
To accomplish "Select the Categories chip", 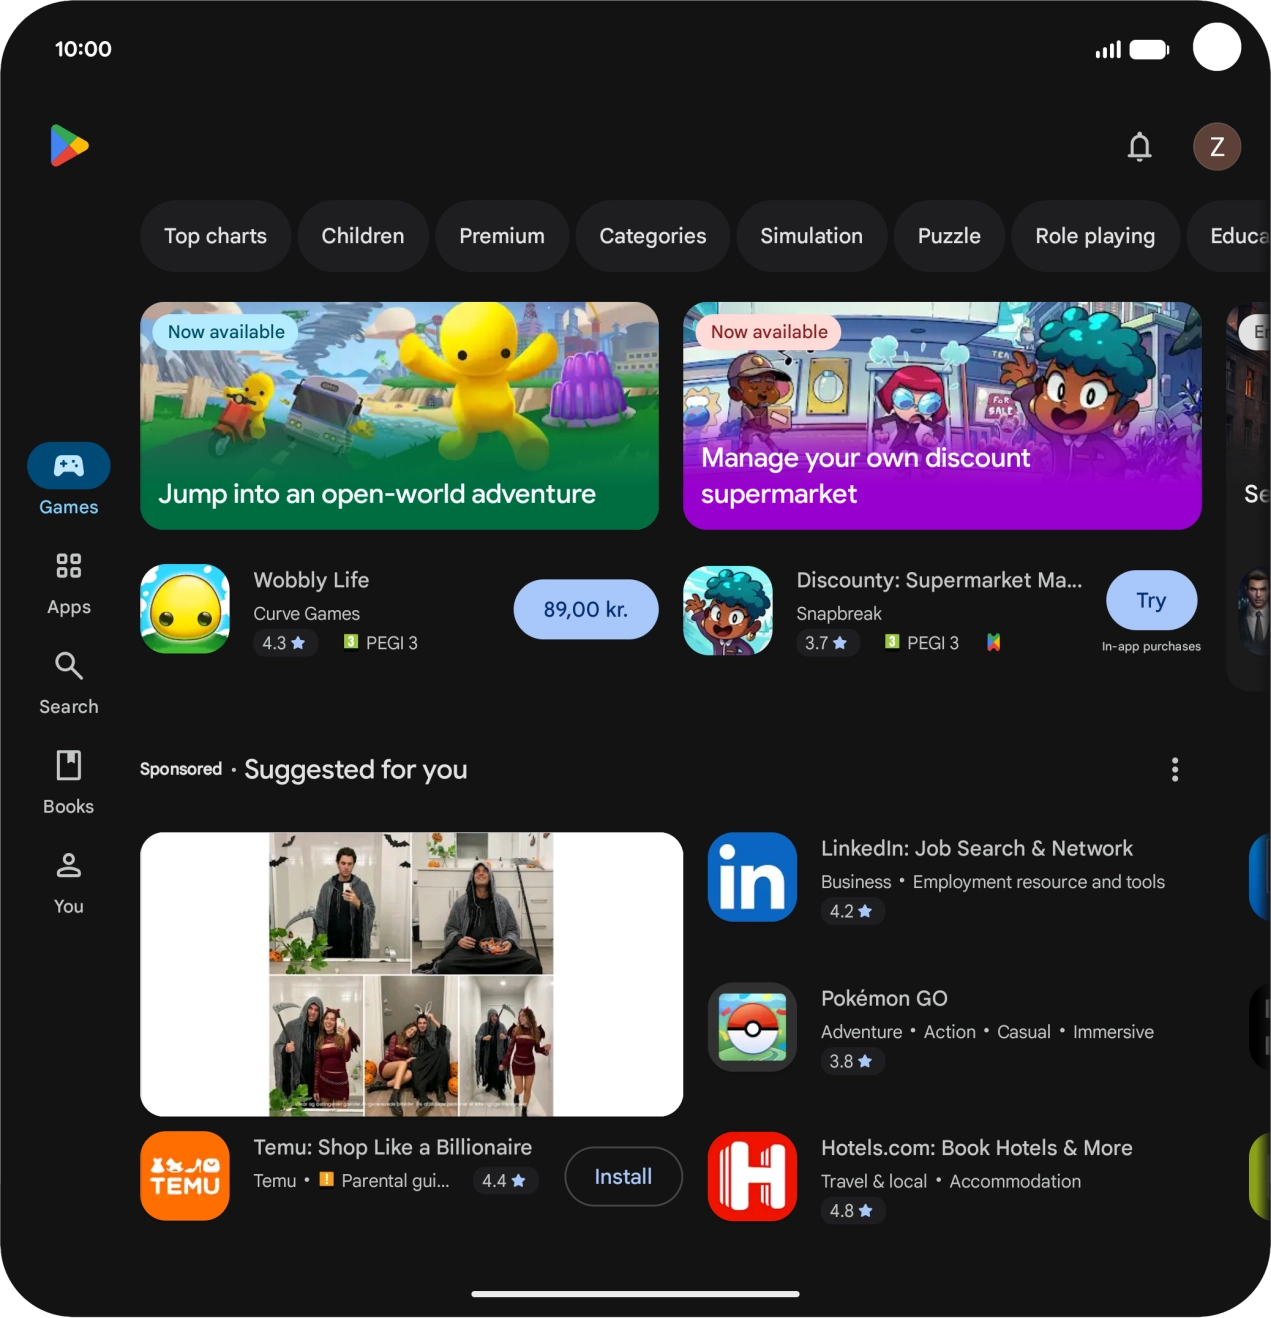I will pos(652,236).
